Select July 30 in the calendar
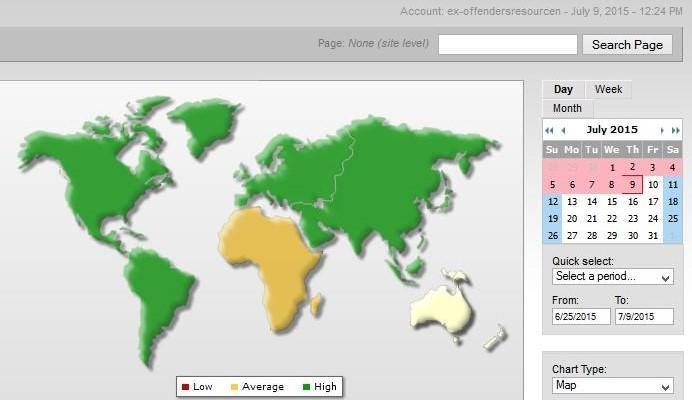 click(633, 236)
